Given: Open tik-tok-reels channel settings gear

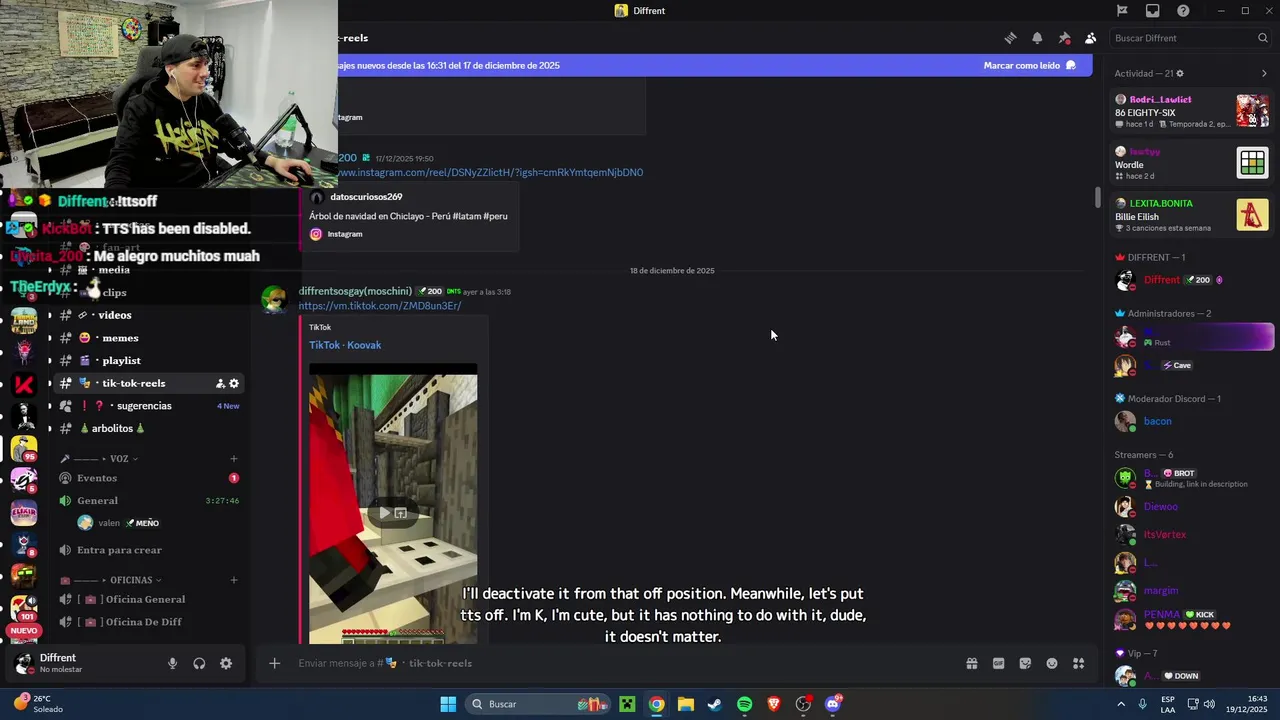Looking at the screenshot, I should tap(234, 383).
